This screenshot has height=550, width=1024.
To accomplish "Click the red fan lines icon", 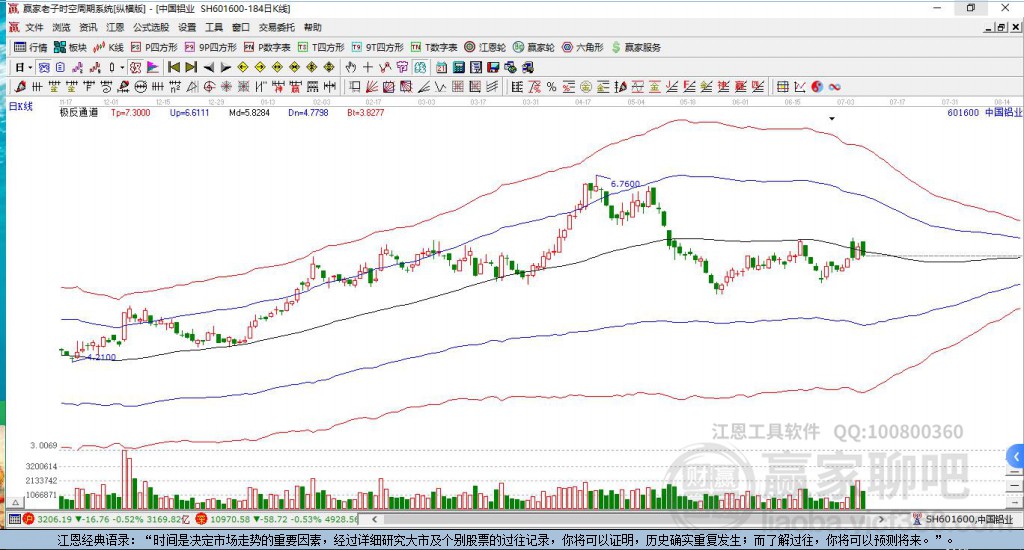I will tap(372, 87).
